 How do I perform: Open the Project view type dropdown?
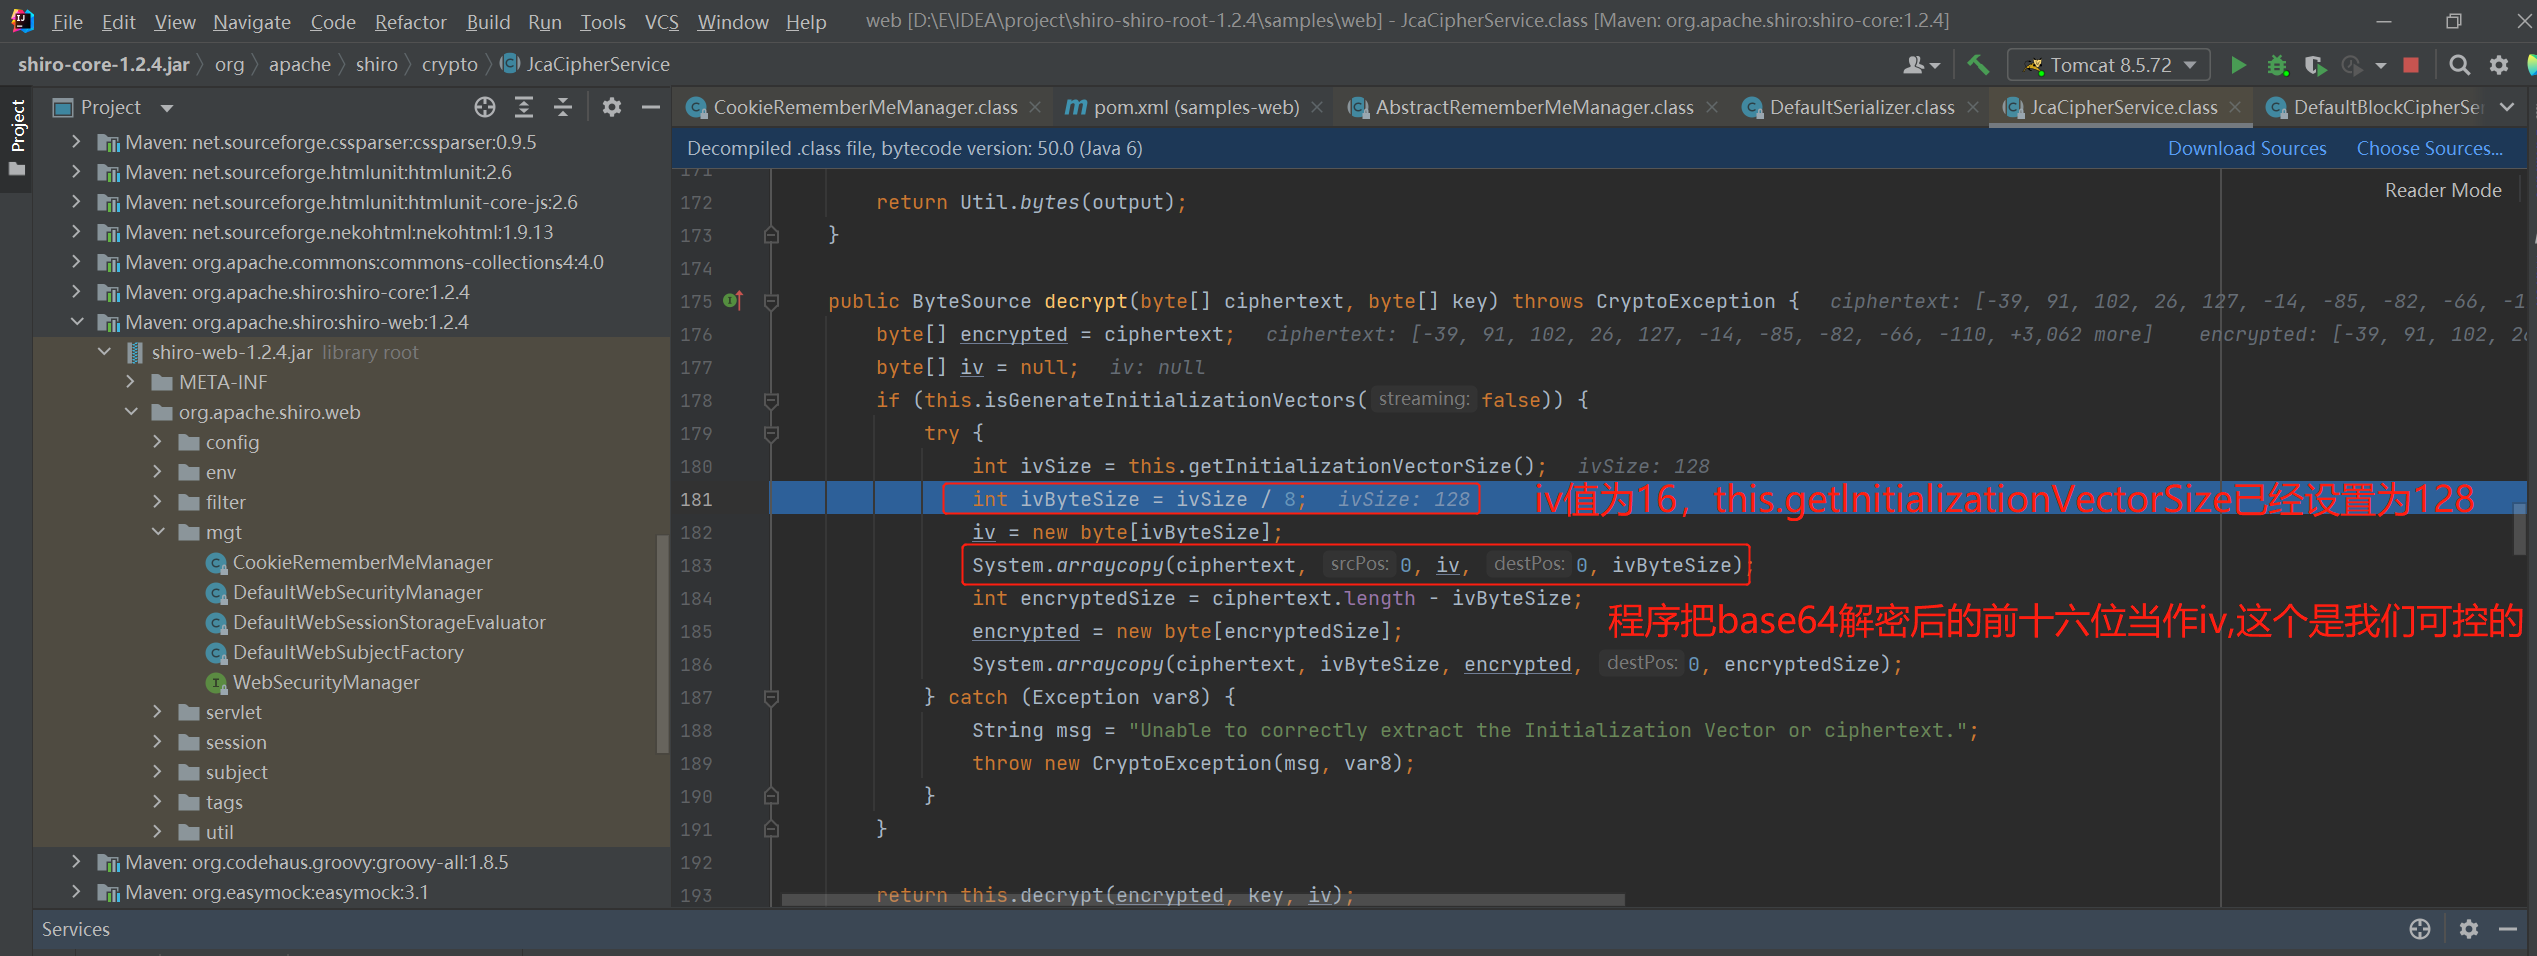click(x=166, y=107)
